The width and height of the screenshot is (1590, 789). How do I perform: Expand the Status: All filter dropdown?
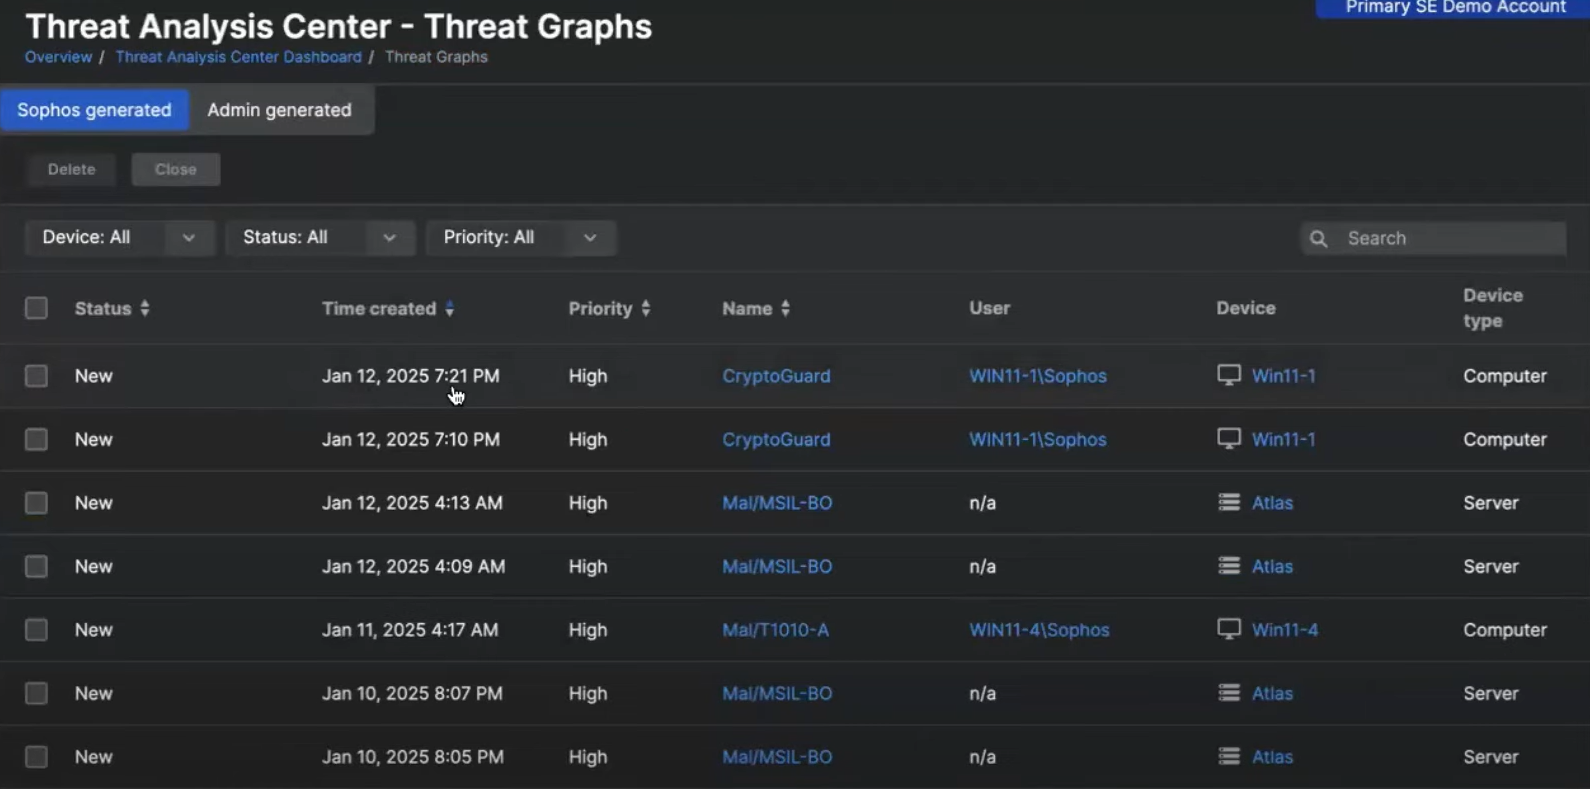click(x=320, y=238)
